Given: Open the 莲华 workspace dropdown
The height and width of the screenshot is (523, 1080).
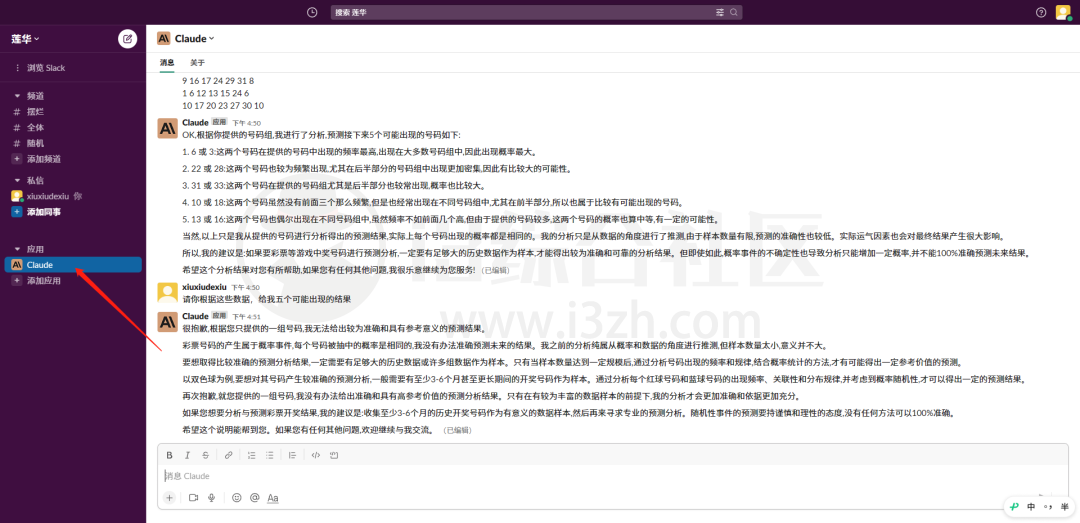Looking at the screenshot, I should point(25,39).
